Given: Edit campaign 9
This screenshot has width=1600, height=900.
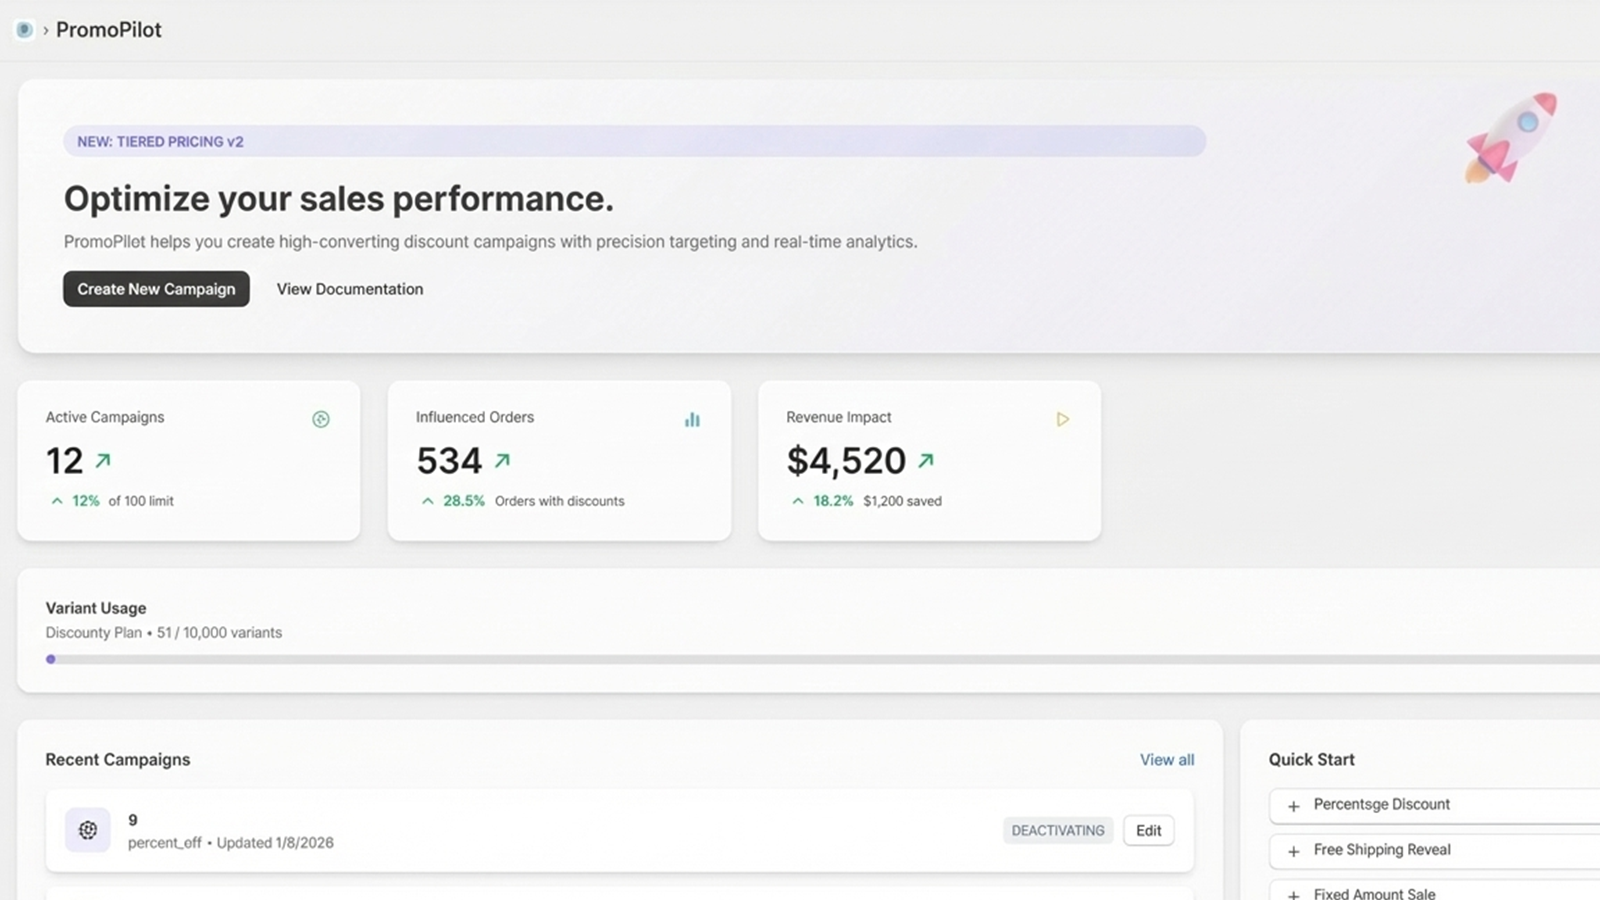Looking at the screenshot, I should pyautogui.click(x=1148, y=831).
